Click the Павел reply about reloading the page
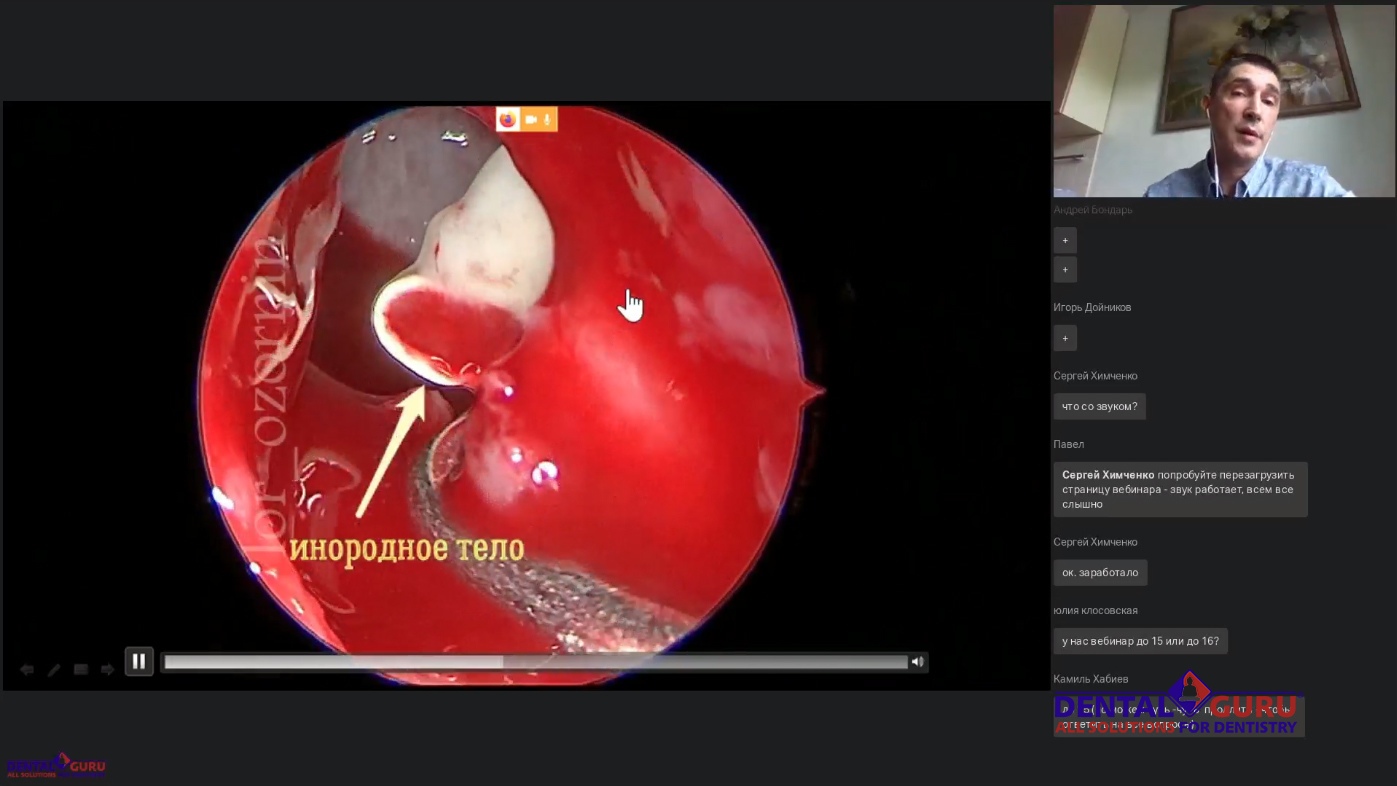The image size is (1397, 786). pyautogui.click(x=1180, y=489)
